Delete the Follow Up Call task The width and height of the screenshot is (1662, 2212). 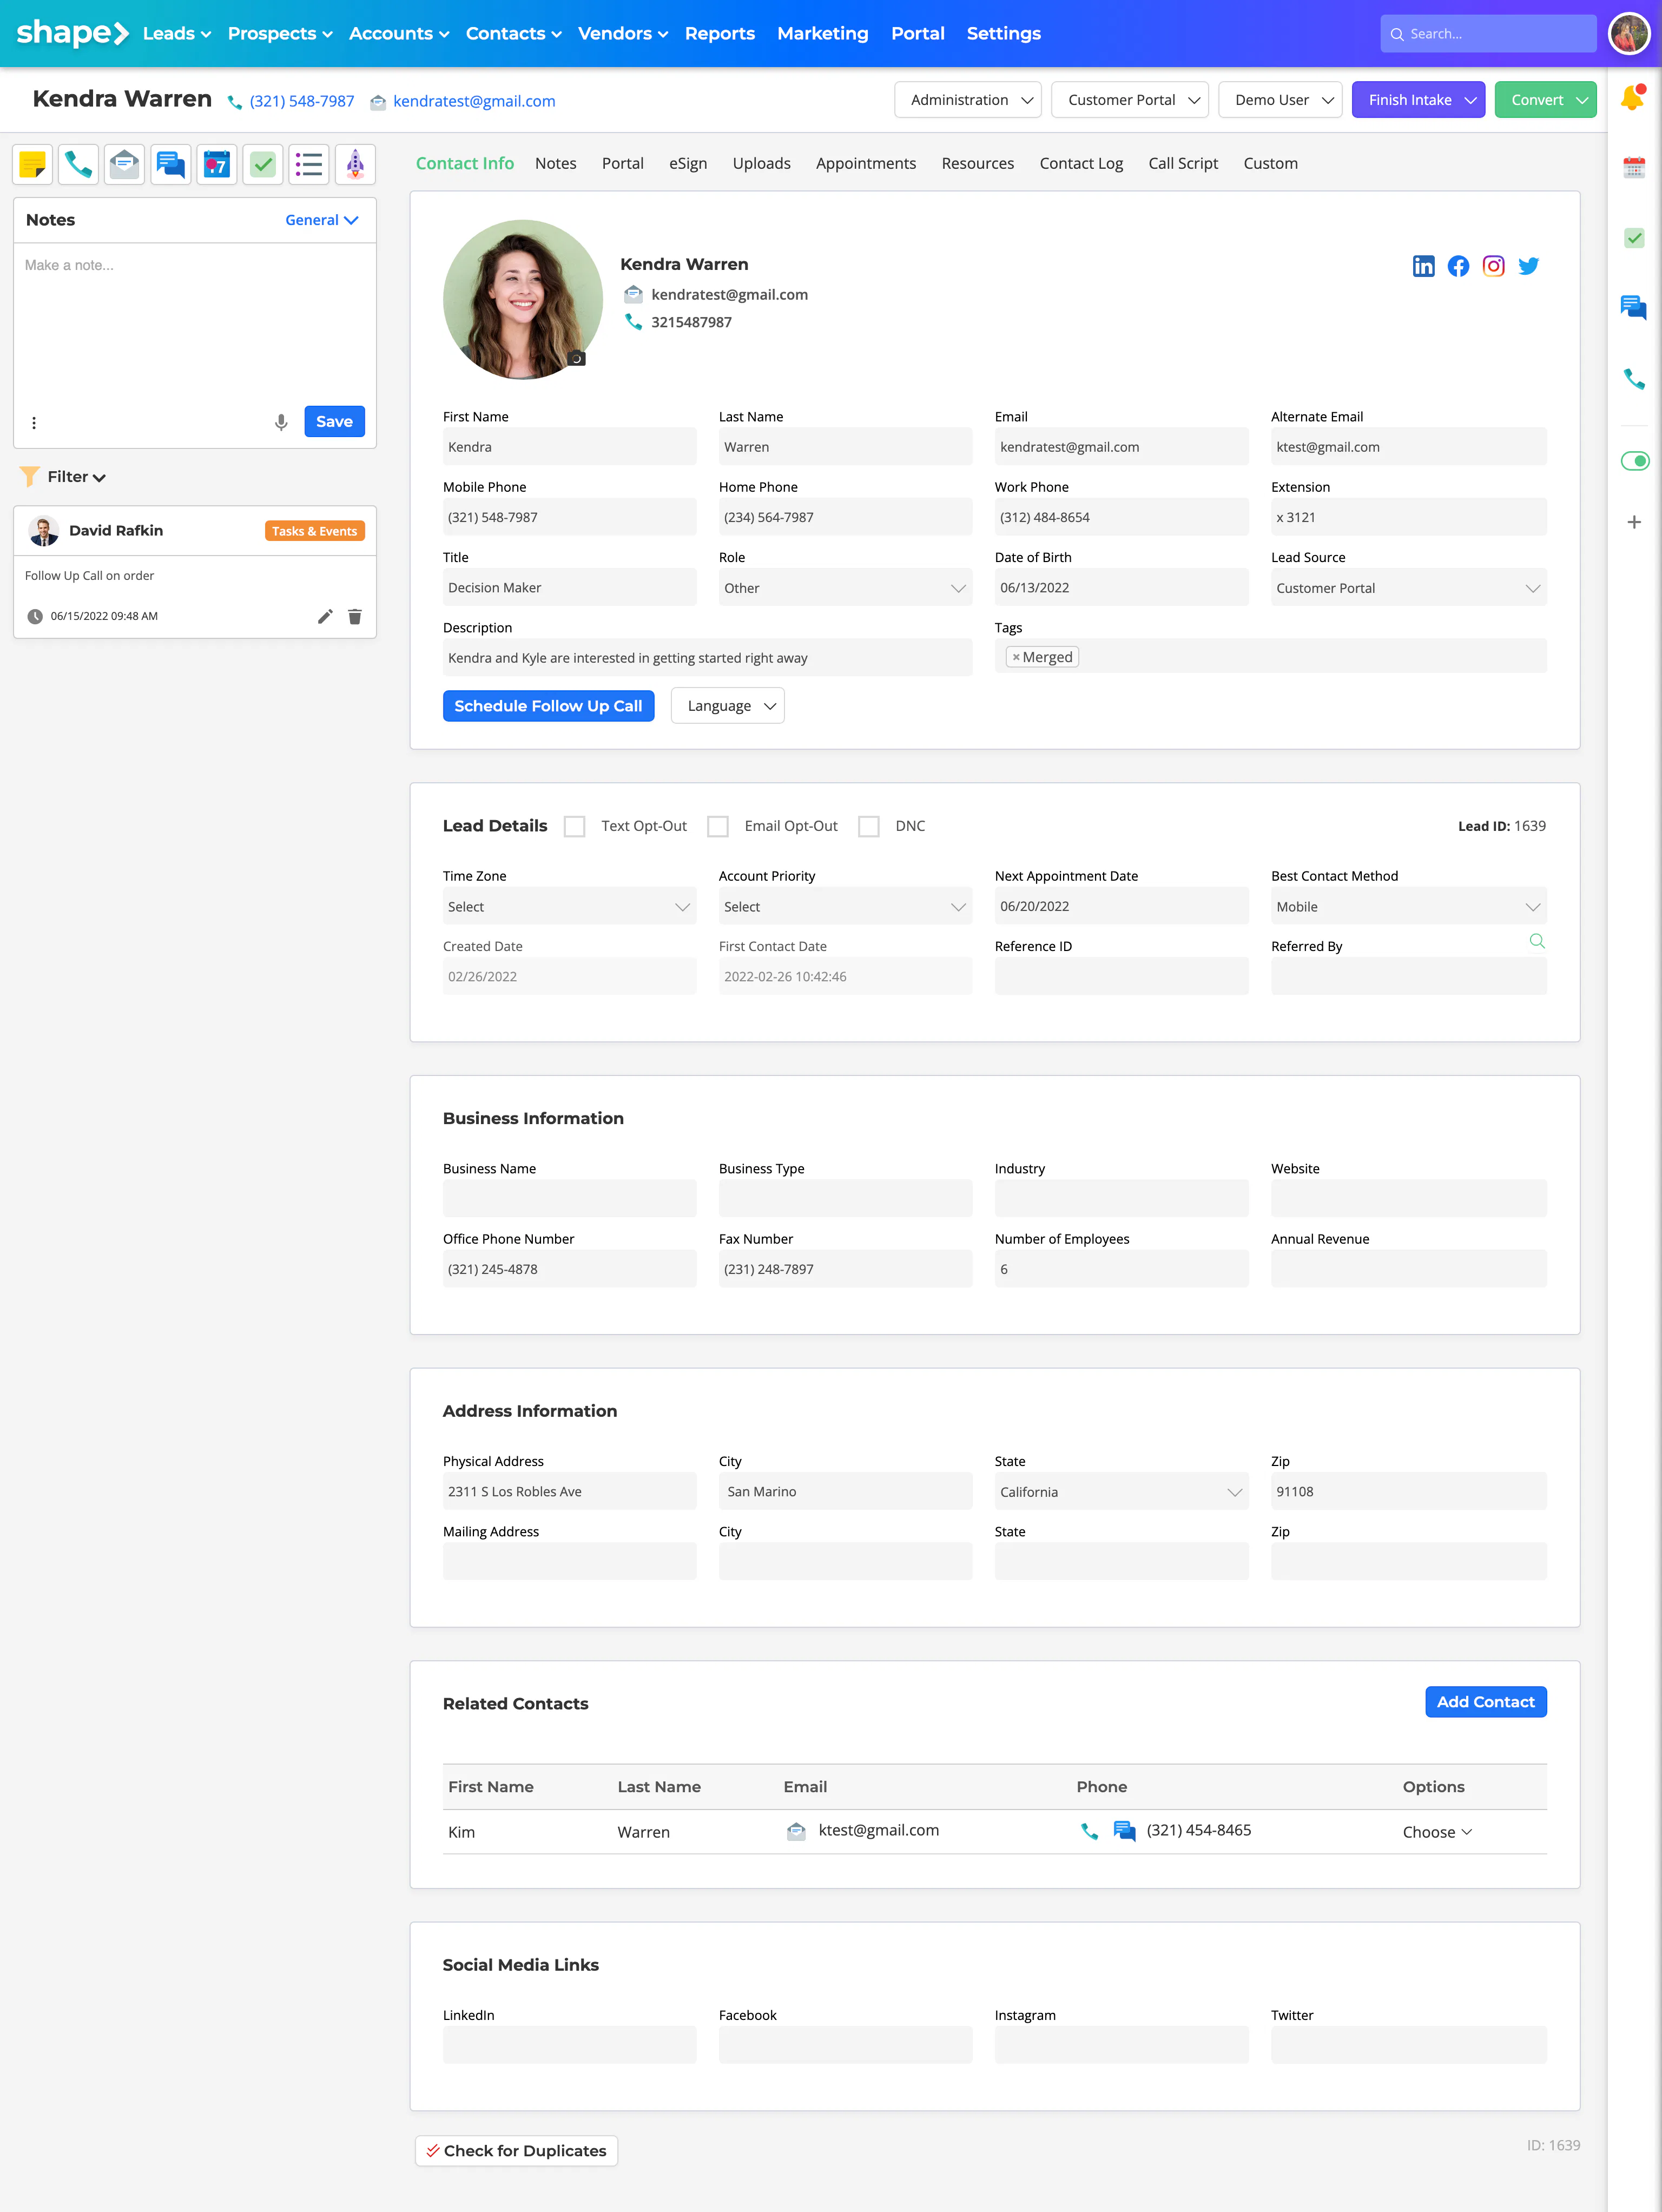pos(354,616)
